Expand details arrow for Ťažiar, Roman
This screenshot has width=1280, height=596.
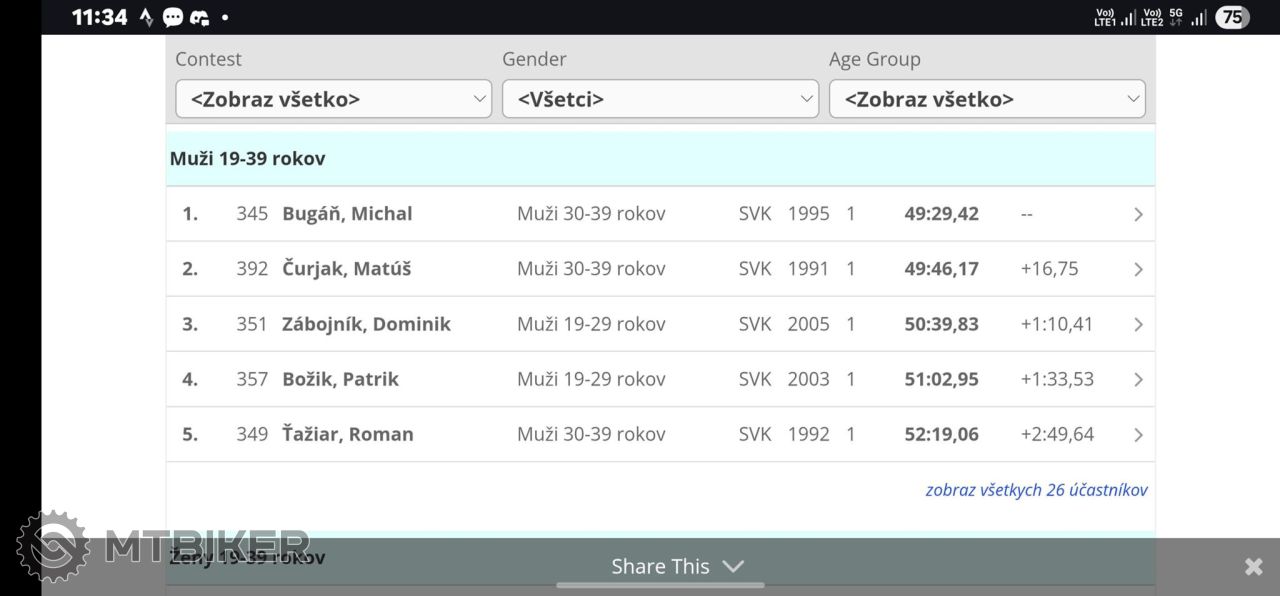(1138, 434)
